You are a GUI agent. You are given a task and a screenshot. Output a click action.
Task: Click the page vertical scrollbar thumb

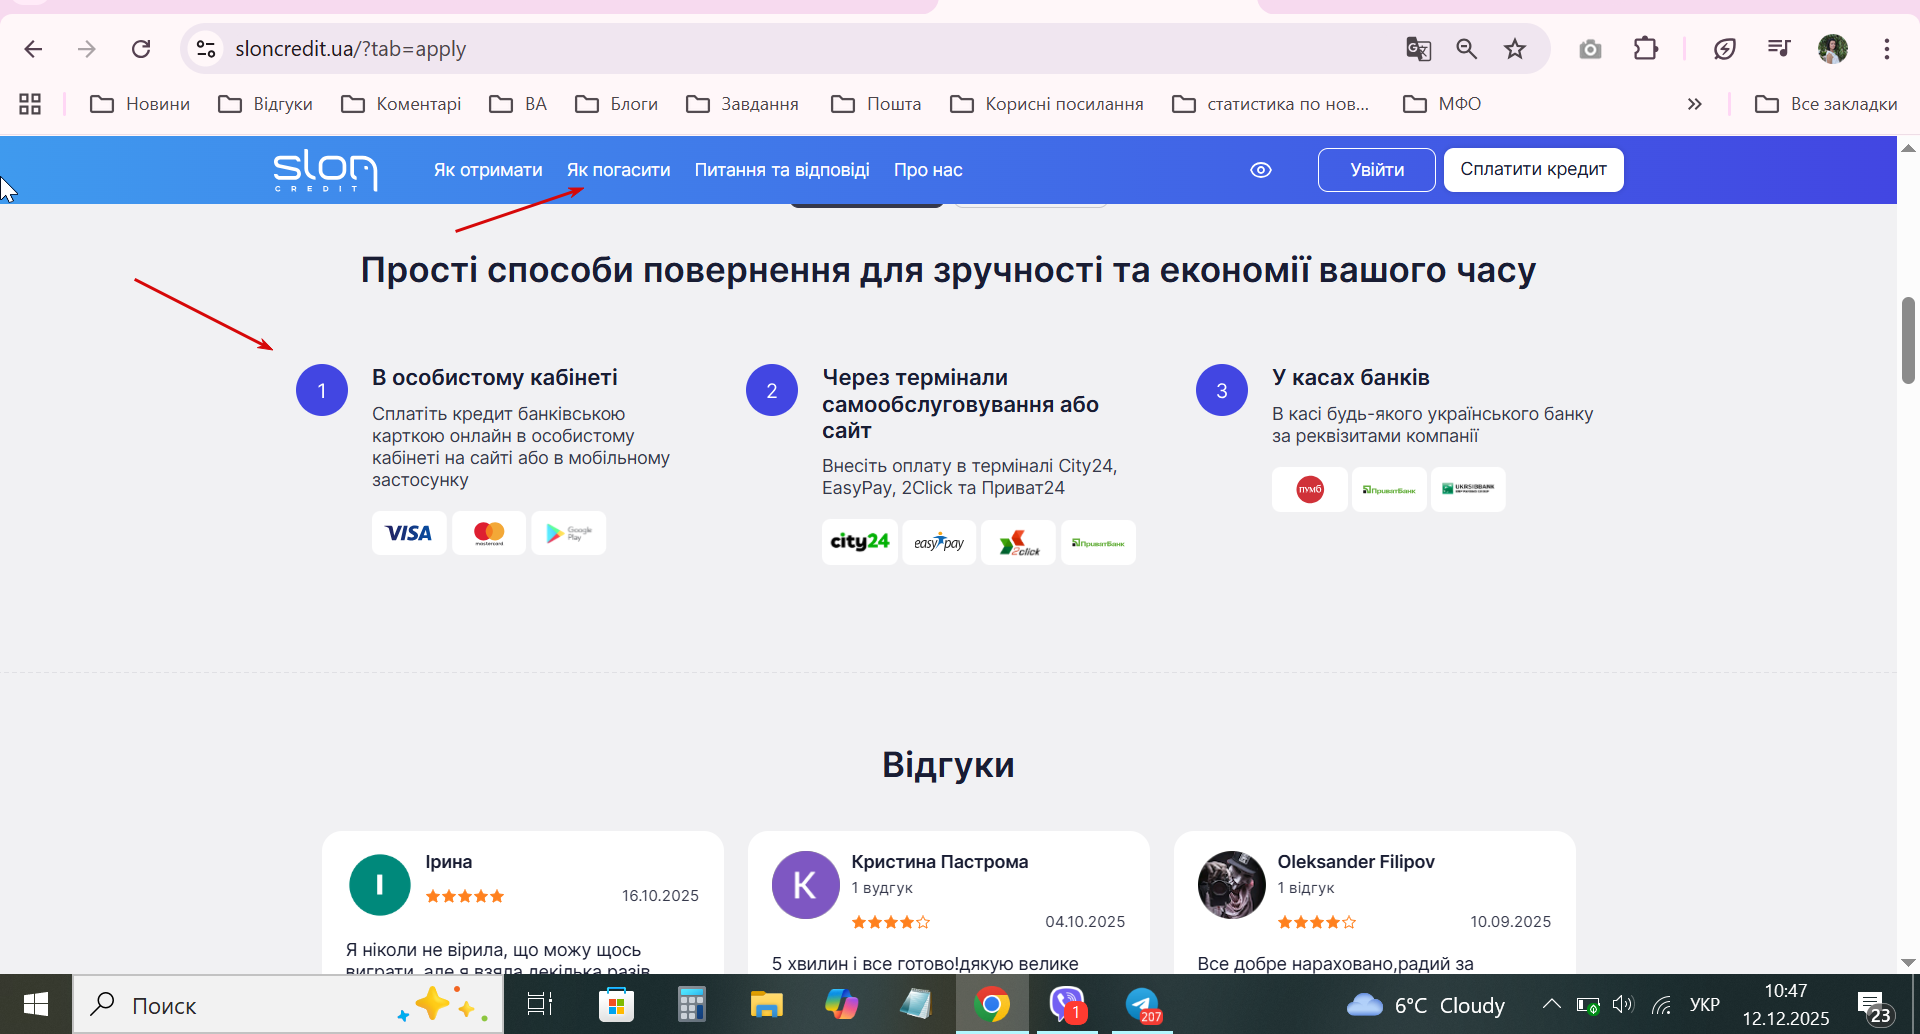pos(1908,340)
